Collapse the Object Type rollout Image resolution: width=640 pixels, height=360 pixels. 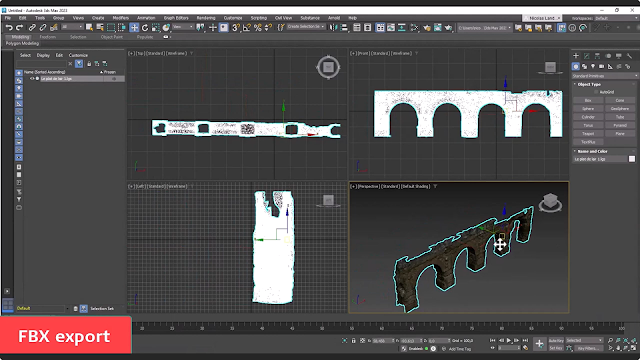[589, 84]
